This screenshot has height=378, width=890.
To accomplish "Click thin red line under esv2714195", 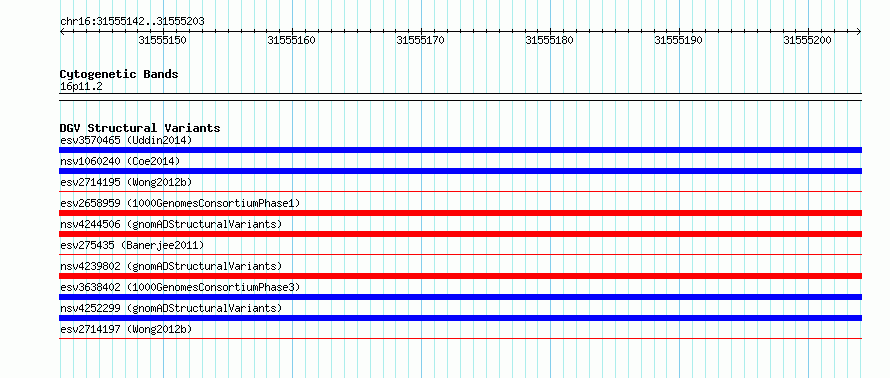I will [460, 192].
